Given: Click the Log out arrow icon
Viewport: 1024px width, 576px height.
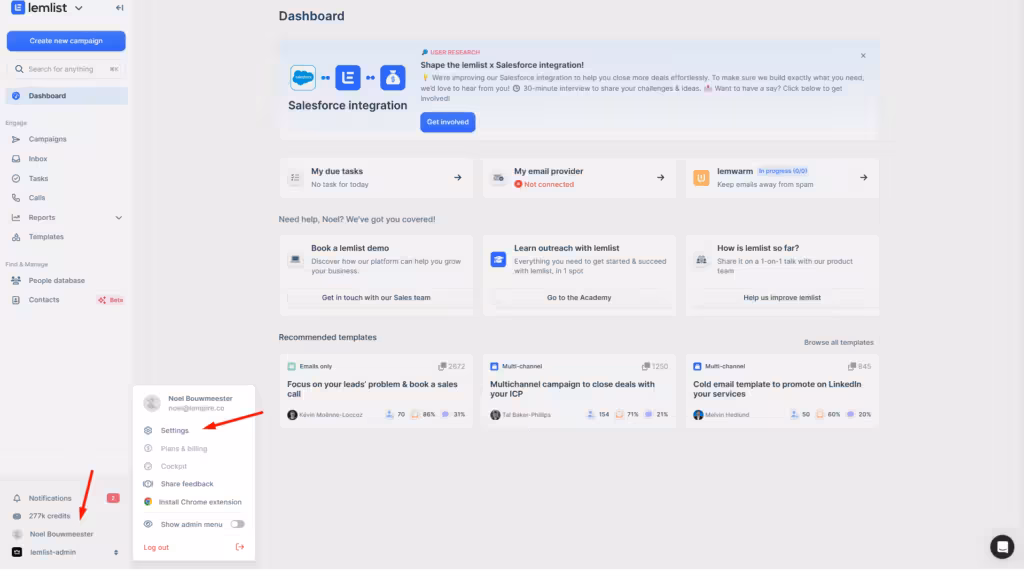Looking at the screenshot, I should (239, 547).
